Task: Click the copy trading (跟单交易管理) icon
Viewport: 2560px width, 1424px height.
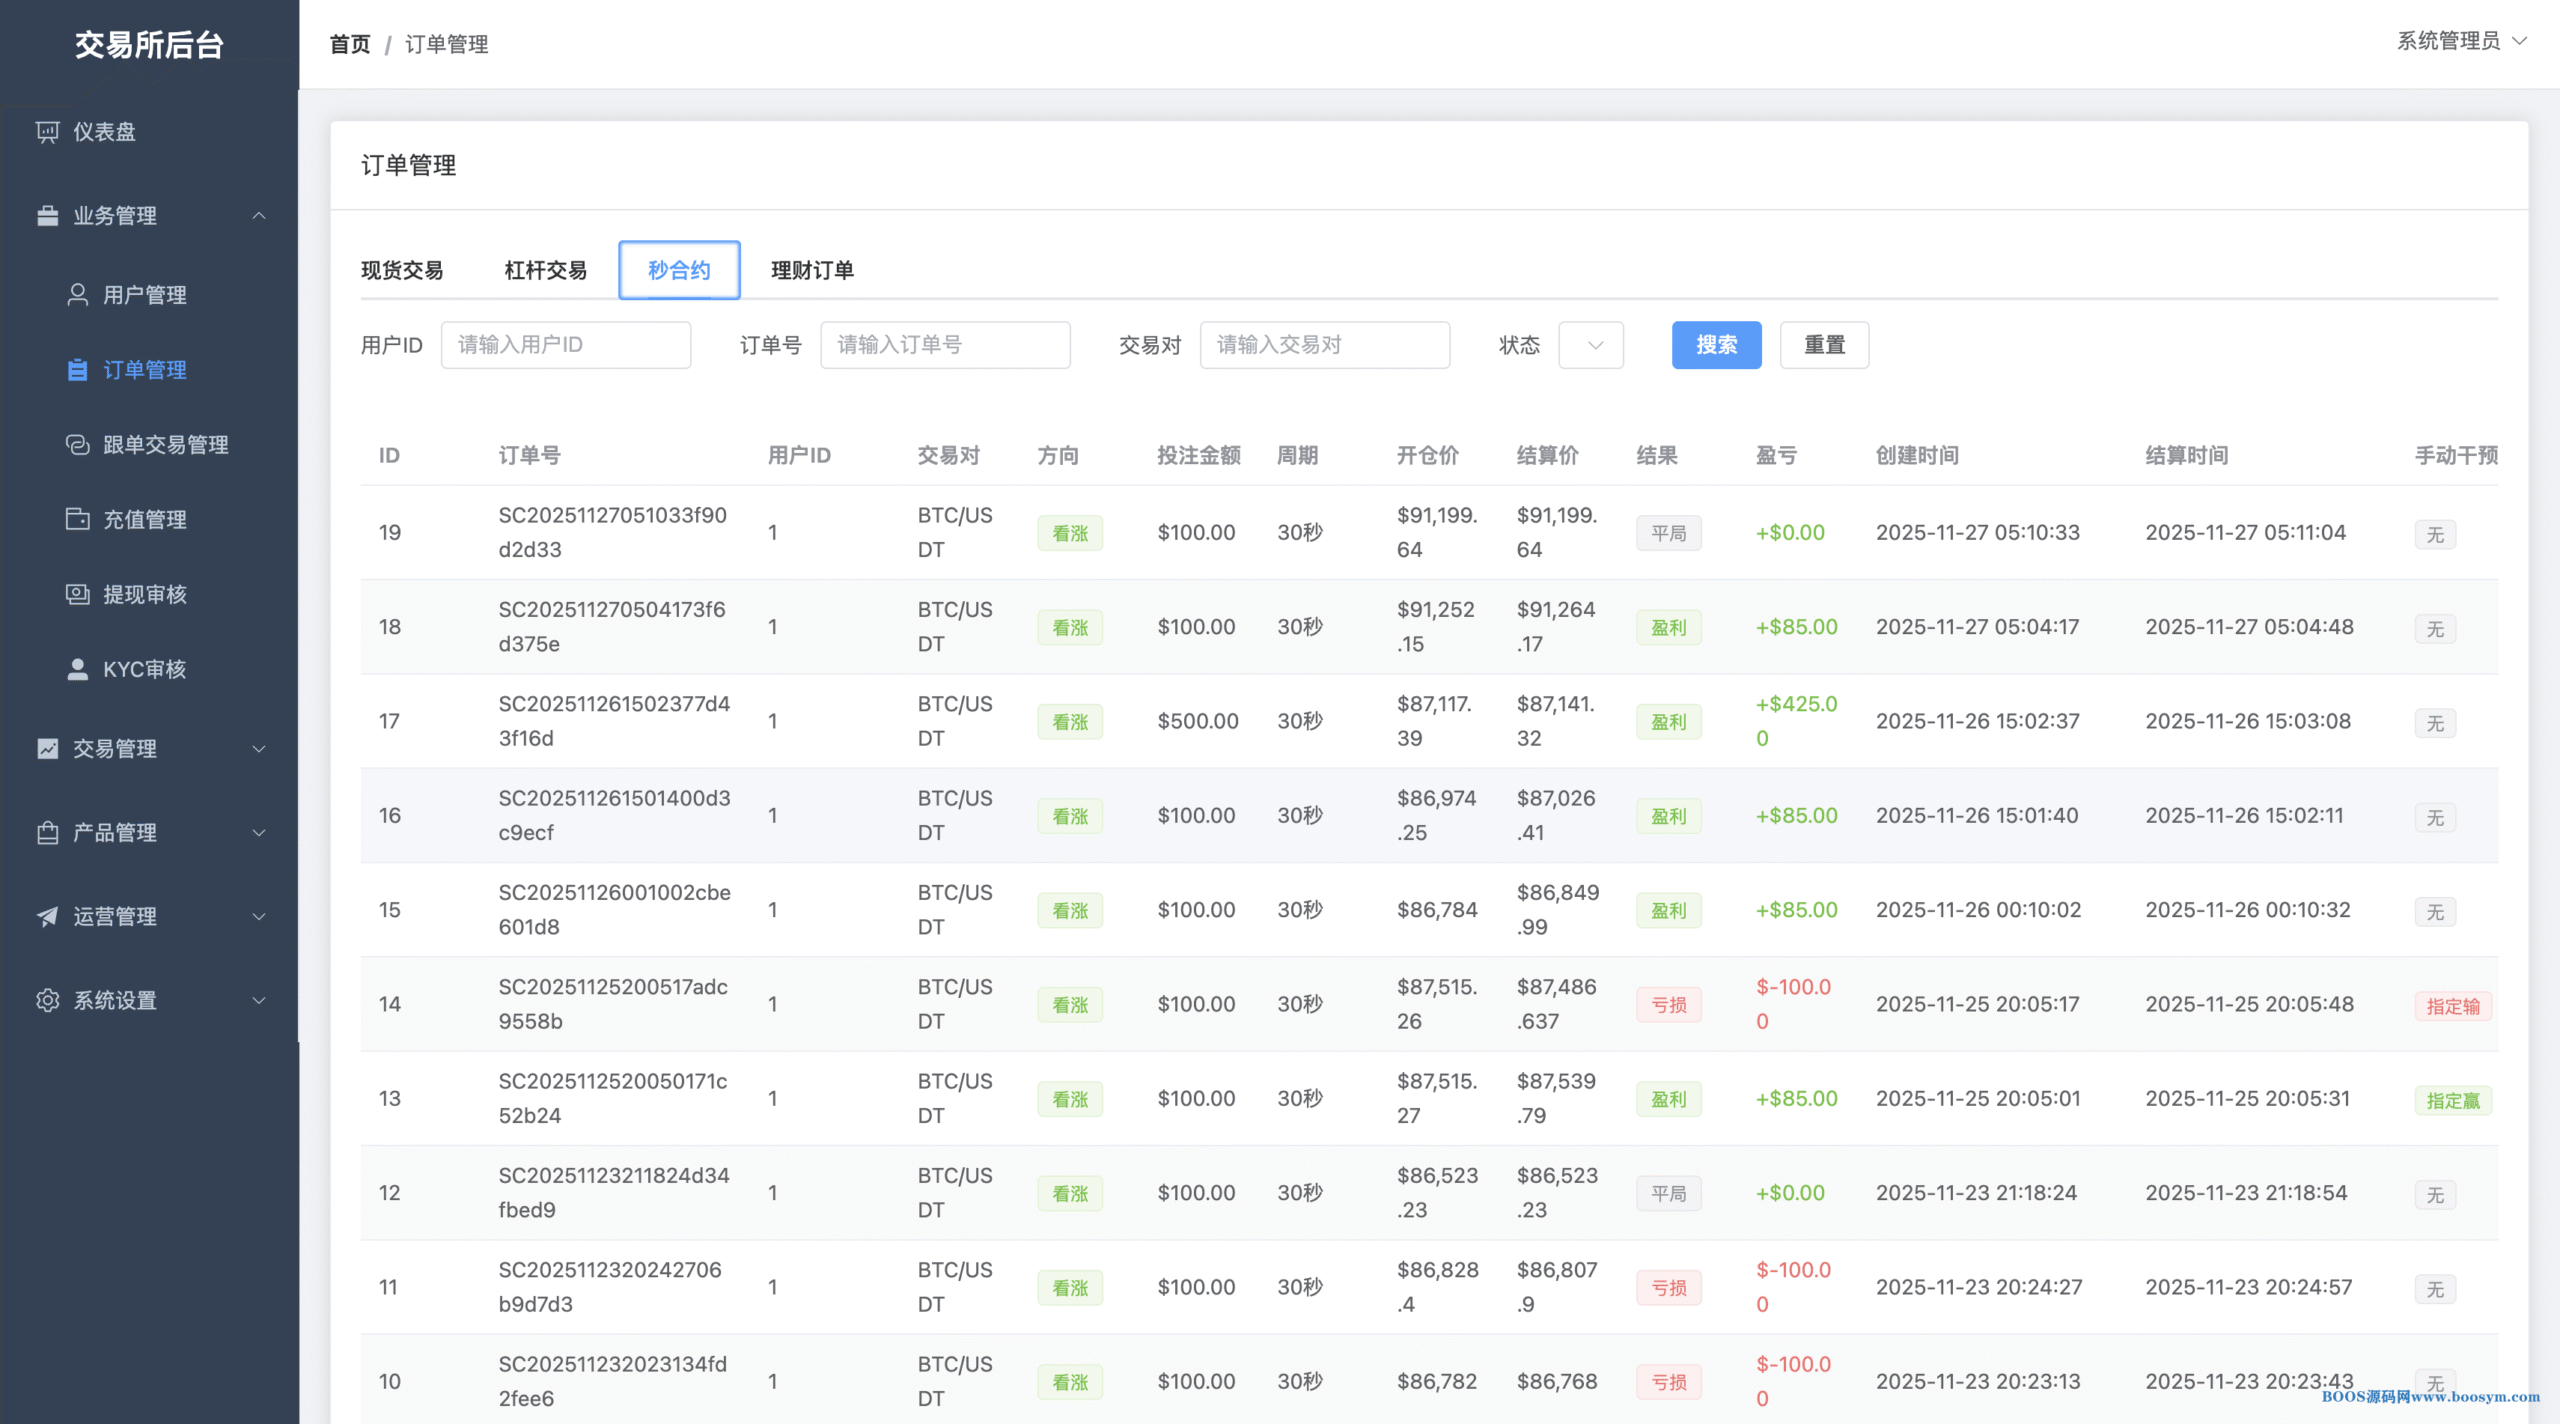Action: pyautogui.click(x=77, y=445)
